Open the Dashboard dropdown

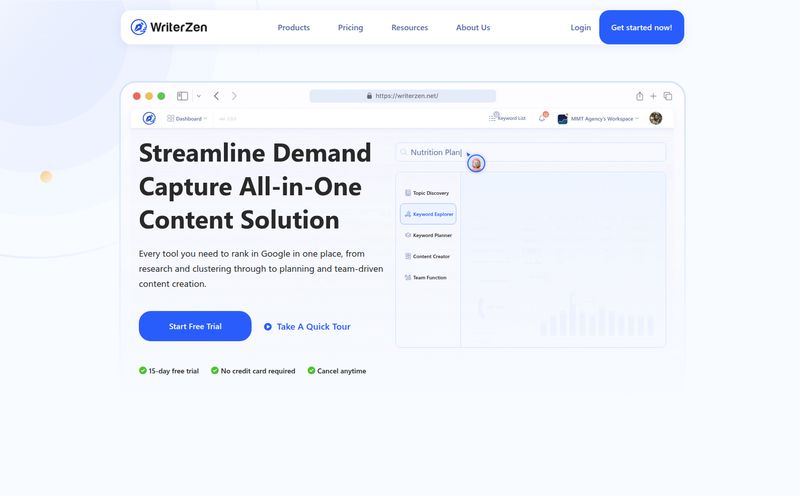coord(187,118)
